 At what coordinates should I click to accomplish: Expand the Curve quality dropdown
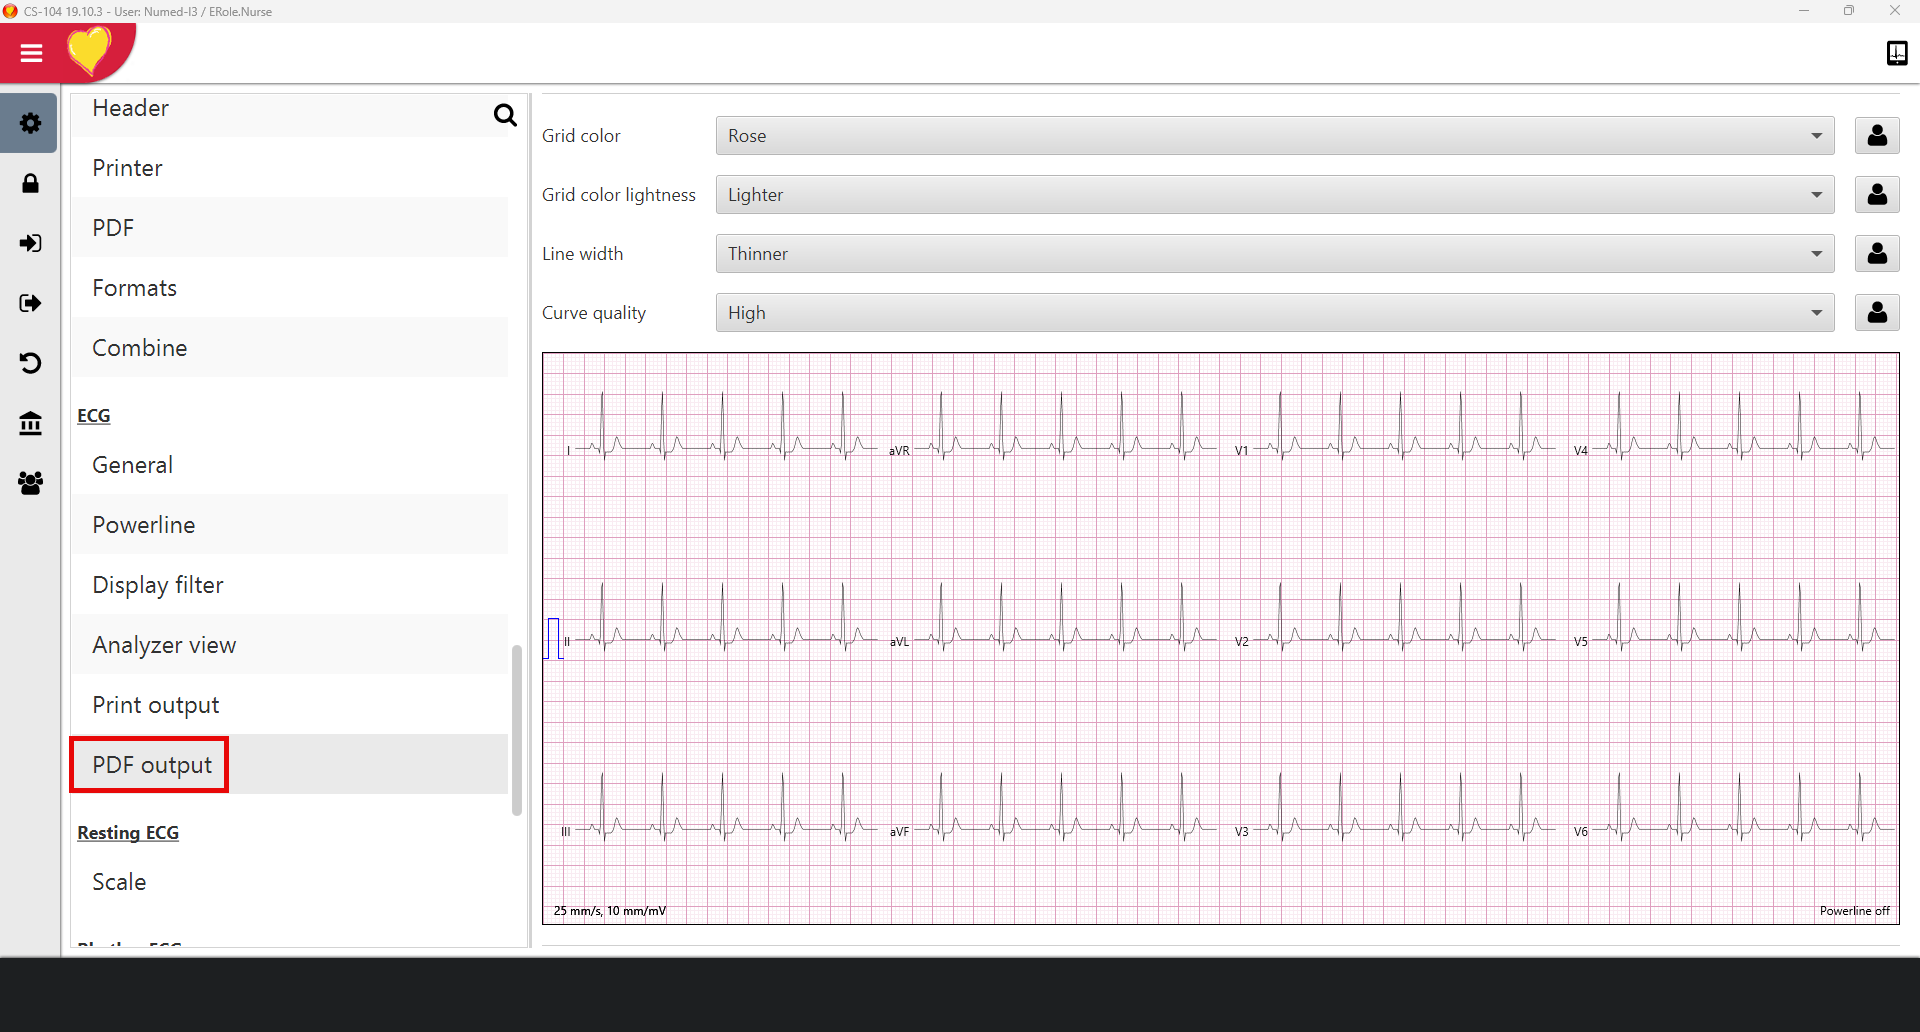[x=1274, y=313]
